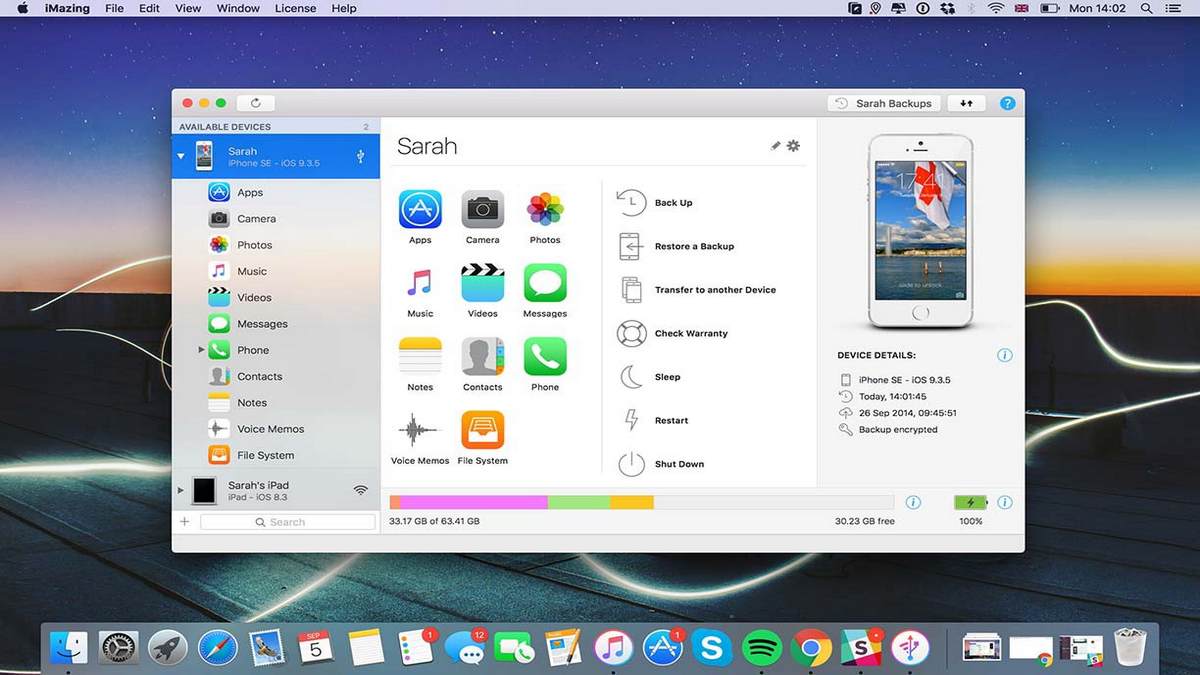Collapse the Sarah device in the sidebar
The height and width of the screenshot is (675, 1200).
click(181, 155)
